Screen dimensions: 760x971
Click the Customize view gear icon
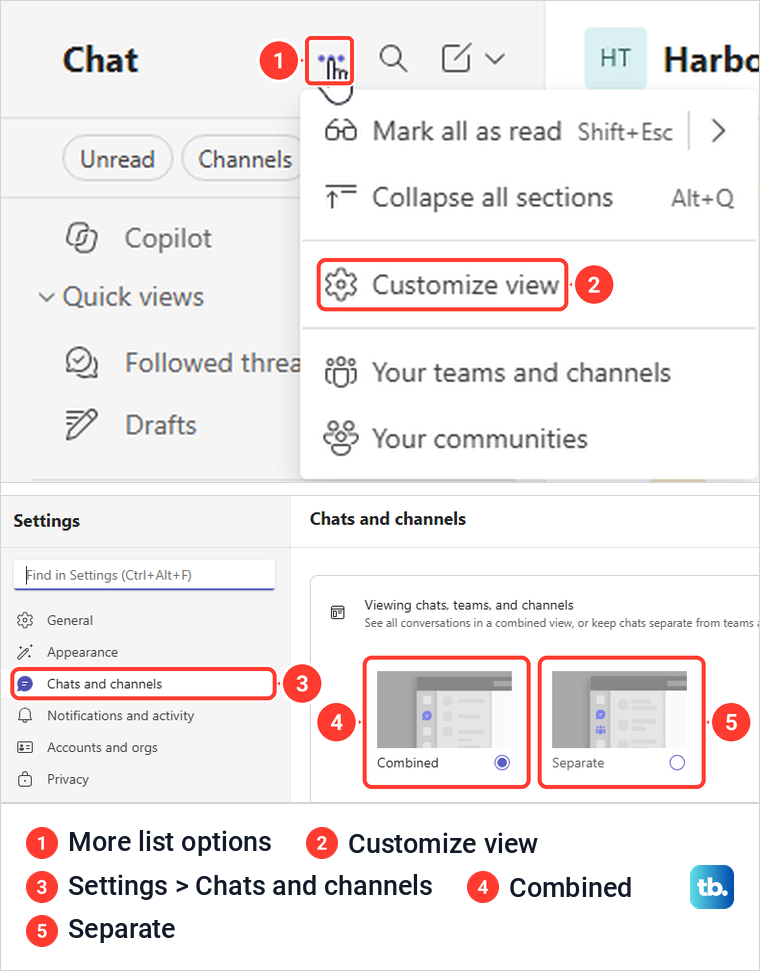click(x=341, y=285)
